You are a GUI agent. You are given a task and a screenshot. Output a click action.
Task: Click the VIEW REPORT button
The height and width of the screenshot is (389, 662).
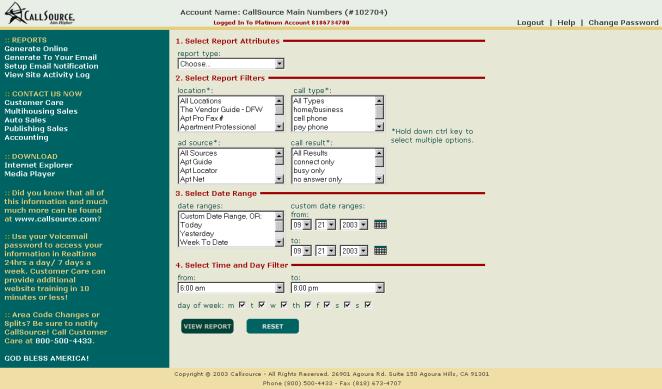coord(207,326)
